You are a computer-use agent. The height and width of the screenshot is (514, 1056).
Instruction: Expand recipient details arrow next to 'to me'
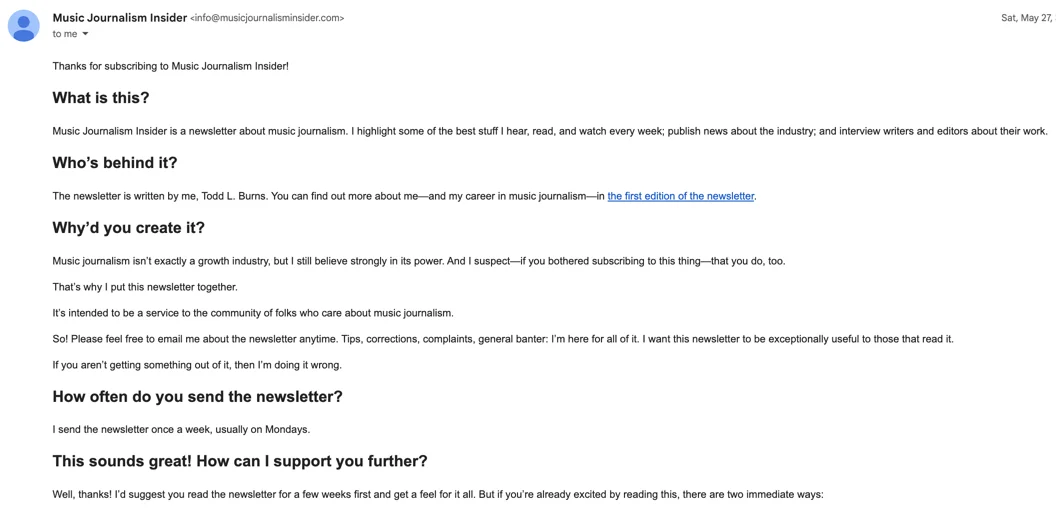point(85,34)
